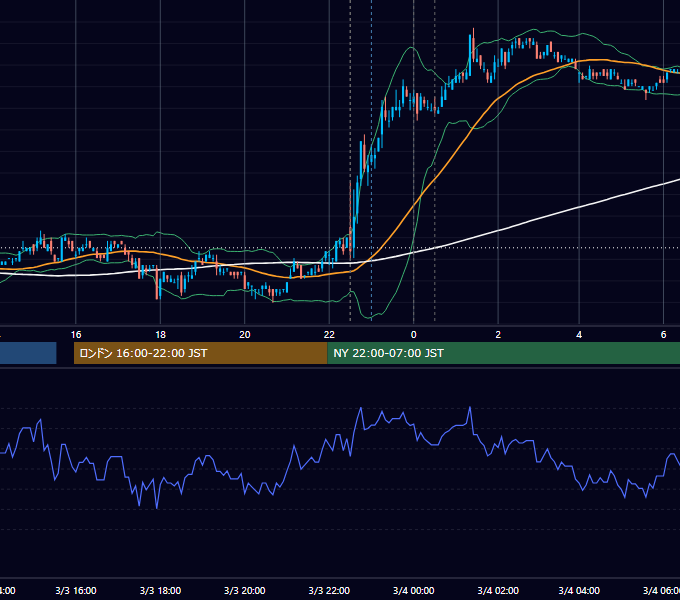
Task: Click the NY 22:00-07:00 JST session bar
Action: pos(503,353)
